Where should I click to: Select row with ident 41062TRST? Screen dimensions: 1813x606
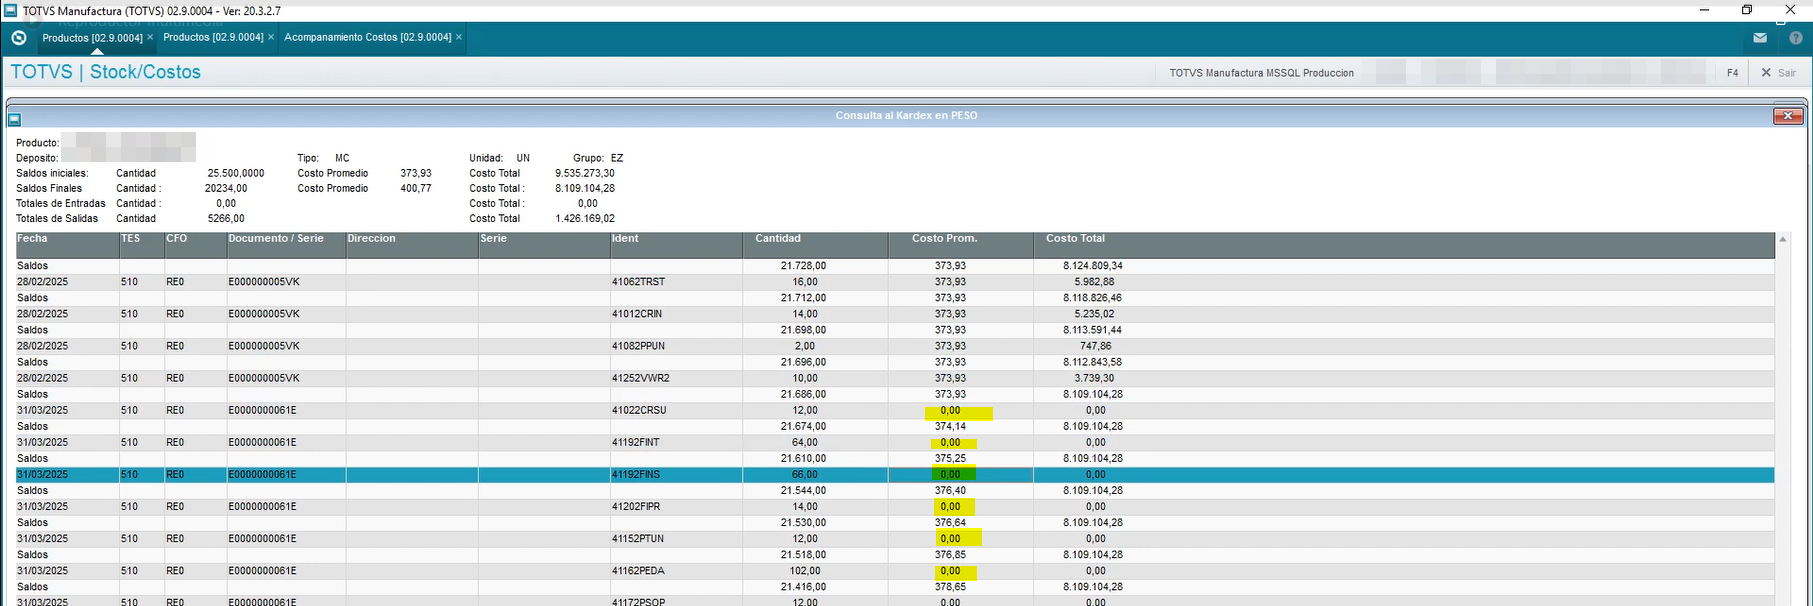click(895, 282)
